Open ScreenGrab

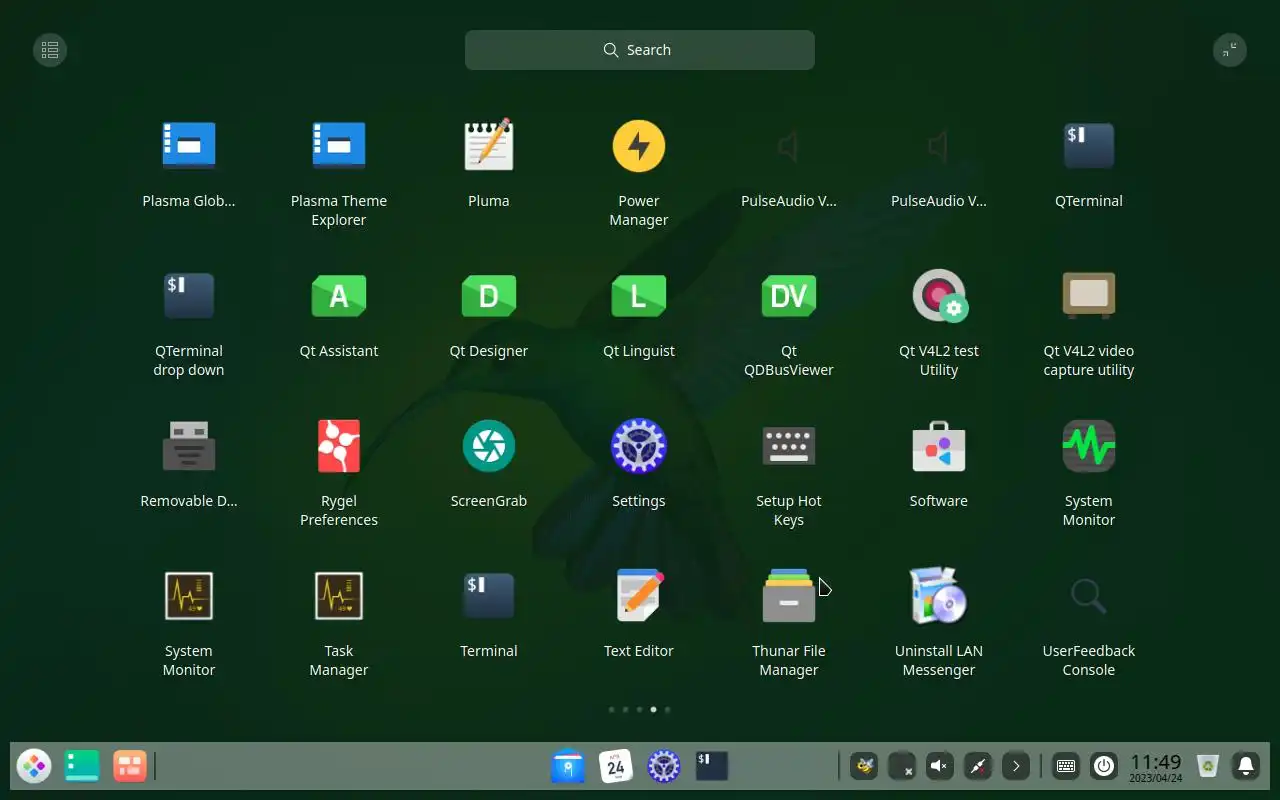489,446
